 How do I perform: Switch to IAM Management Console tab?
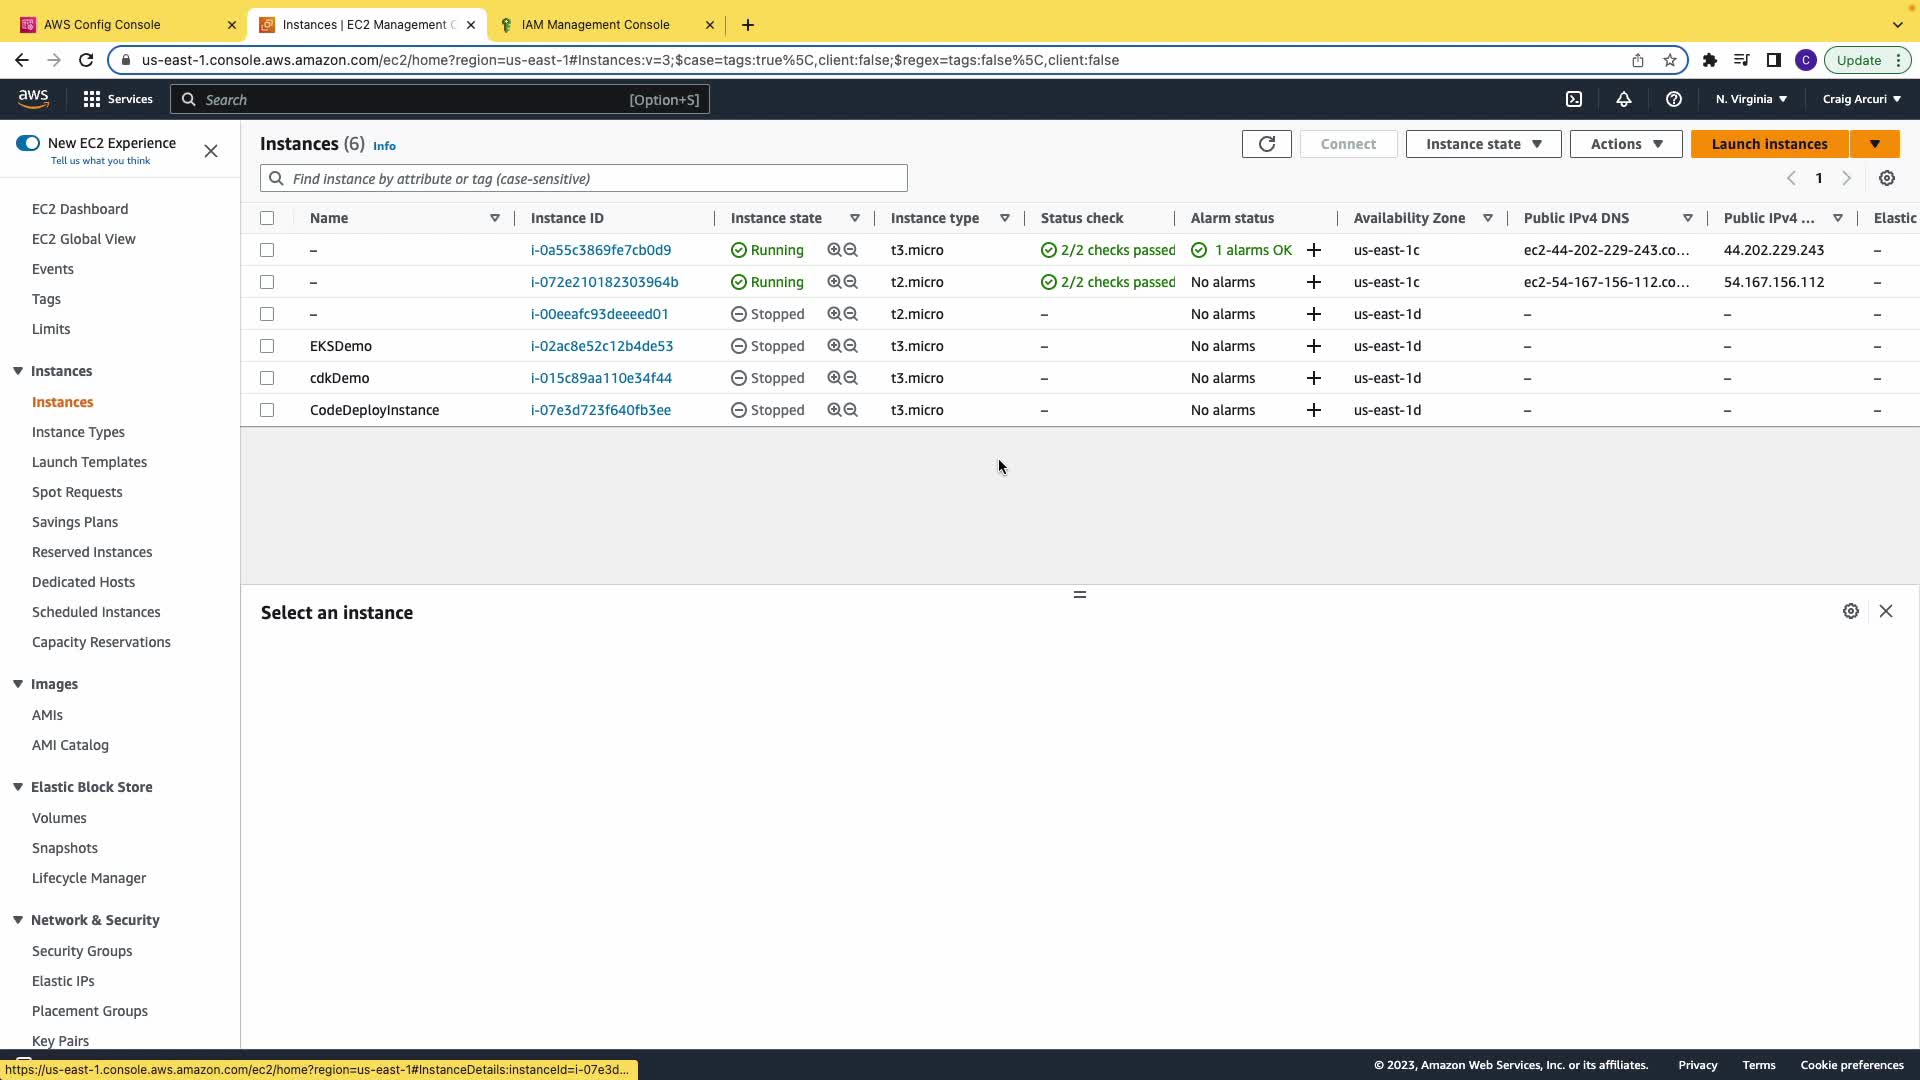[x=596, y=25]
